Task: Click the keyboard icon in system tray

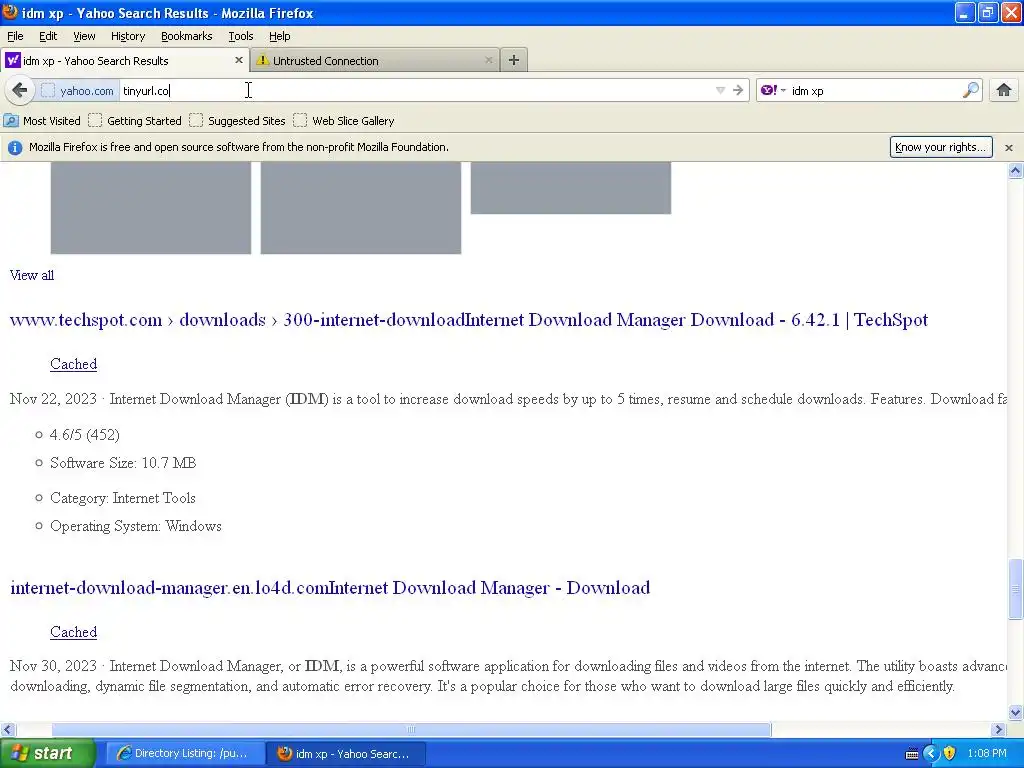Action: (x=912, y=754)
